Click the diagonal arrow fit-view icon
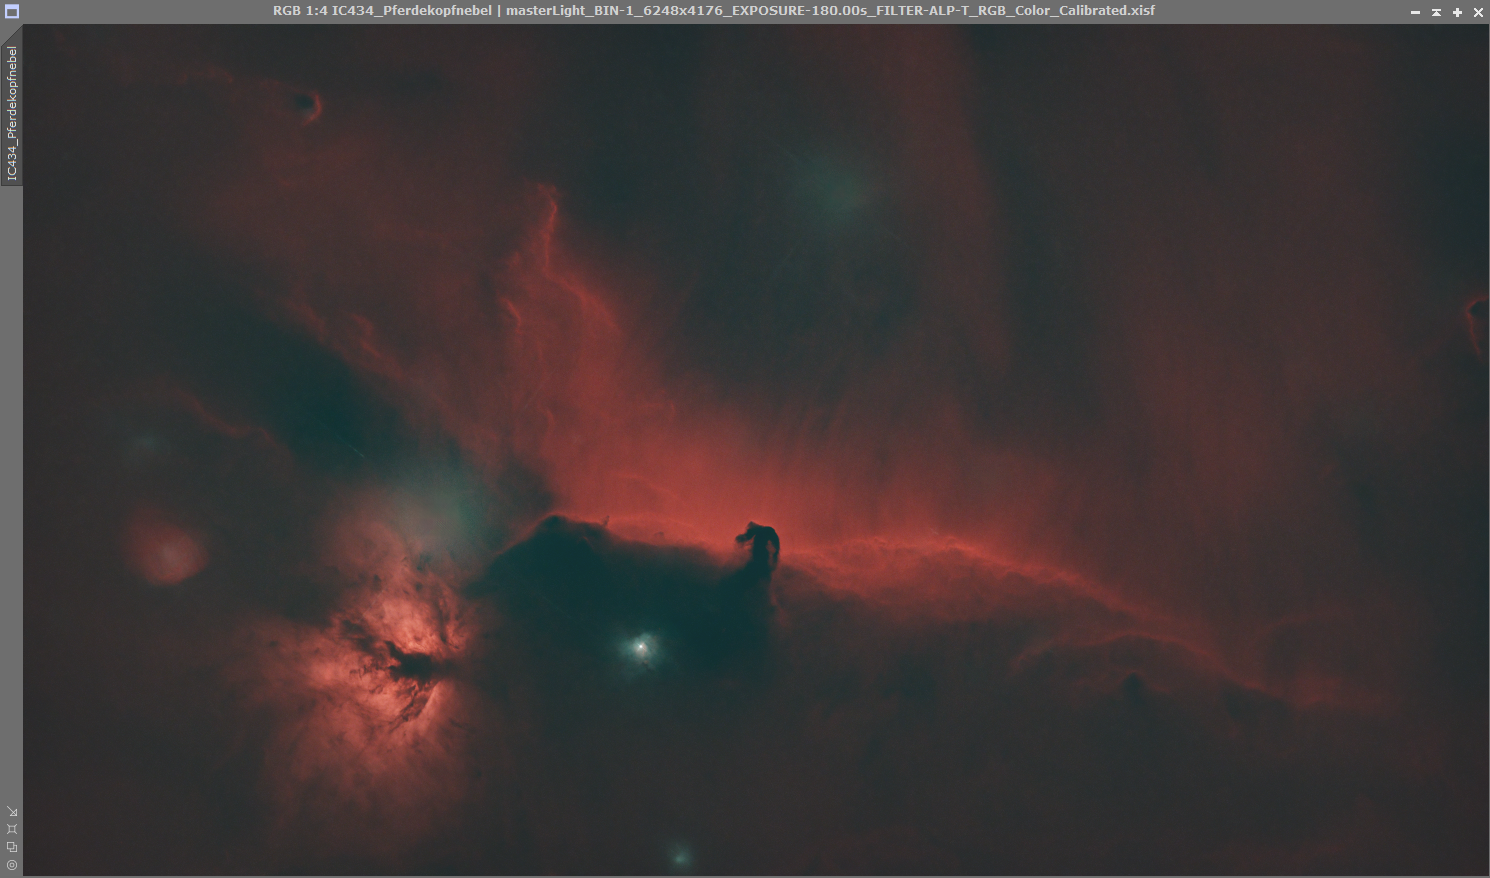Screen dimensions: 1490x878 12,811
